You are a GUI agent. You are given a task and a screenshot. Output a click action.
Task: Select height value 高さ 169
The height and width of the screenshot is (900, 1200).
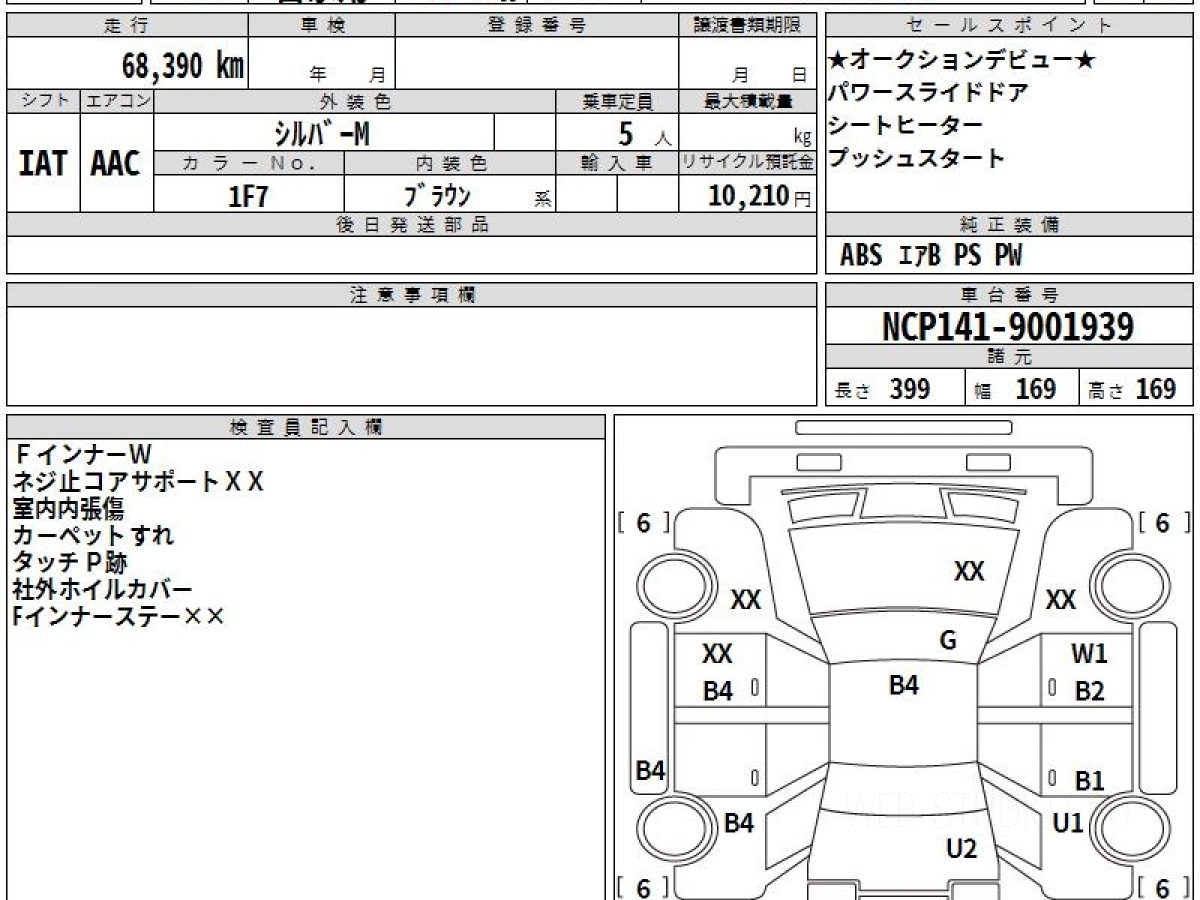[1132, 389]
